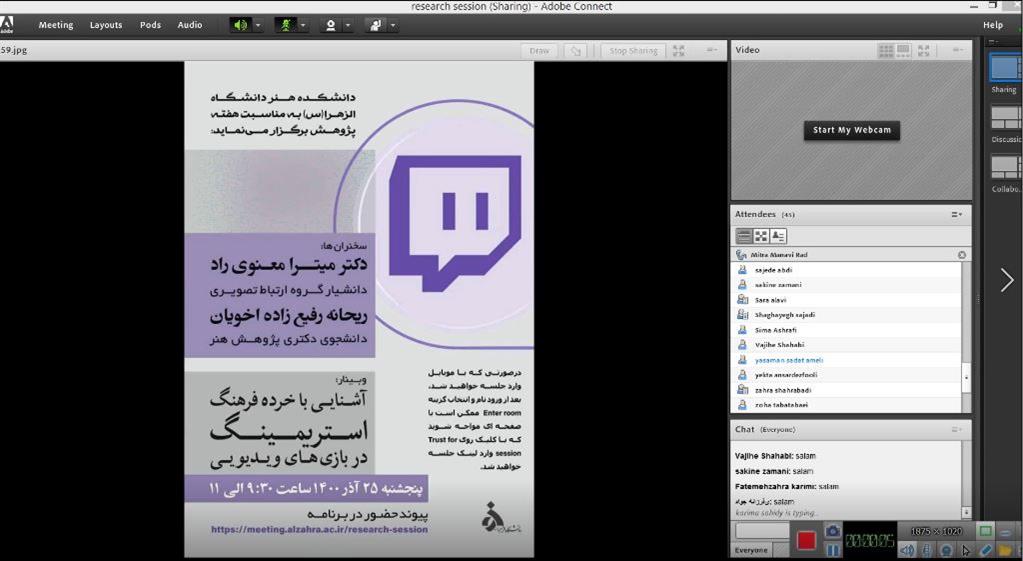Click the round icon on the Mitra Manavi Rad row
Screen dimensions: 1023x561
tap(962, 255)
